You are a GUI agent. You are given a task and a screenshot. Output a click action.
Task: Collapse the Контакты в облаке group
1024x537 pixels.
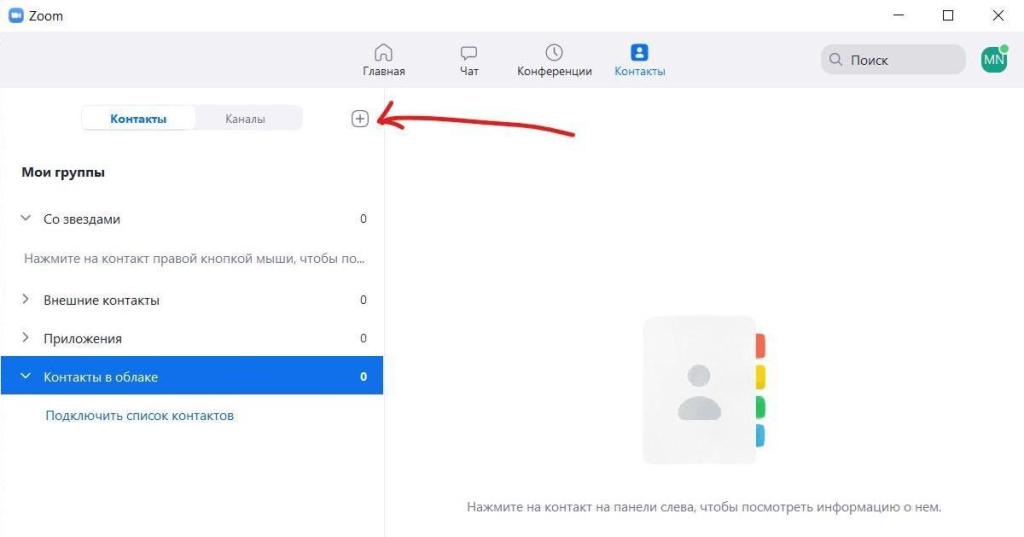pos(26,377)
